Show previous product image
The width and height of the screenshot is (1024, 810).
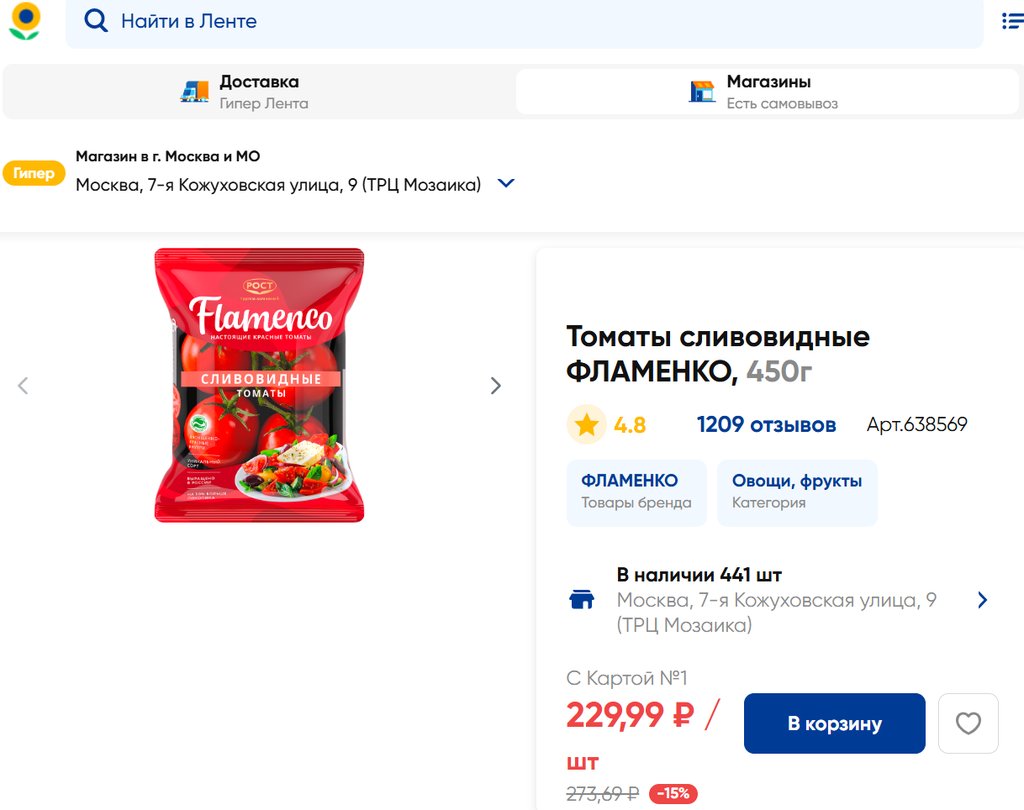point(23,386)
